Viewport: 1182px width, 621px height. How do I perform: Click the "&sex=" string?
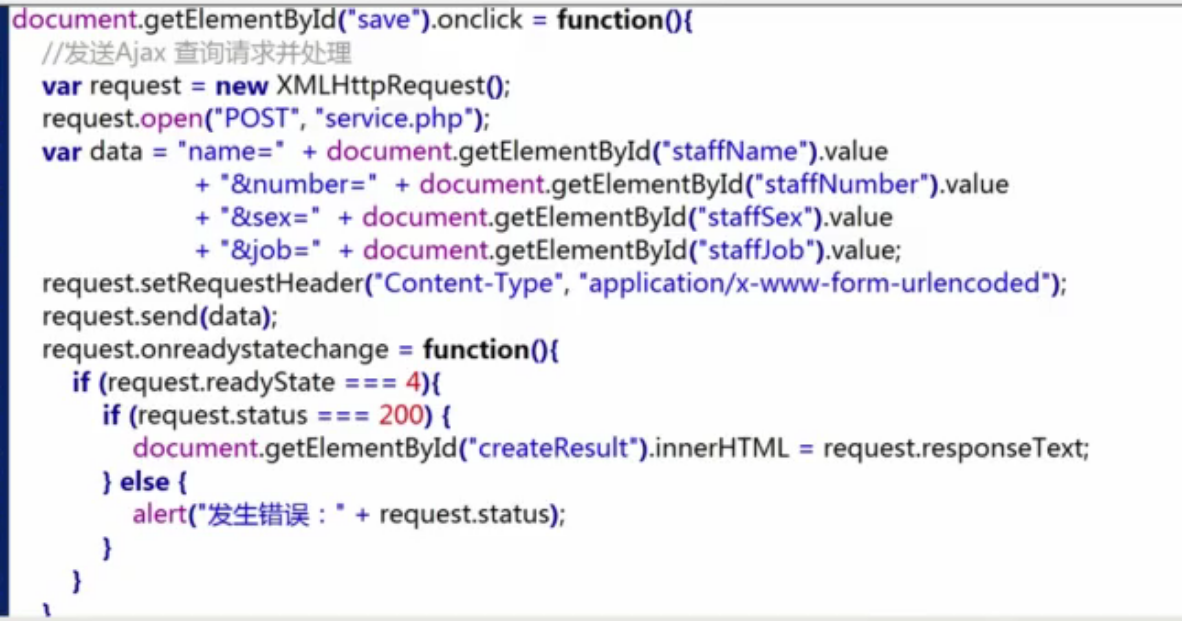pos(270,218)
